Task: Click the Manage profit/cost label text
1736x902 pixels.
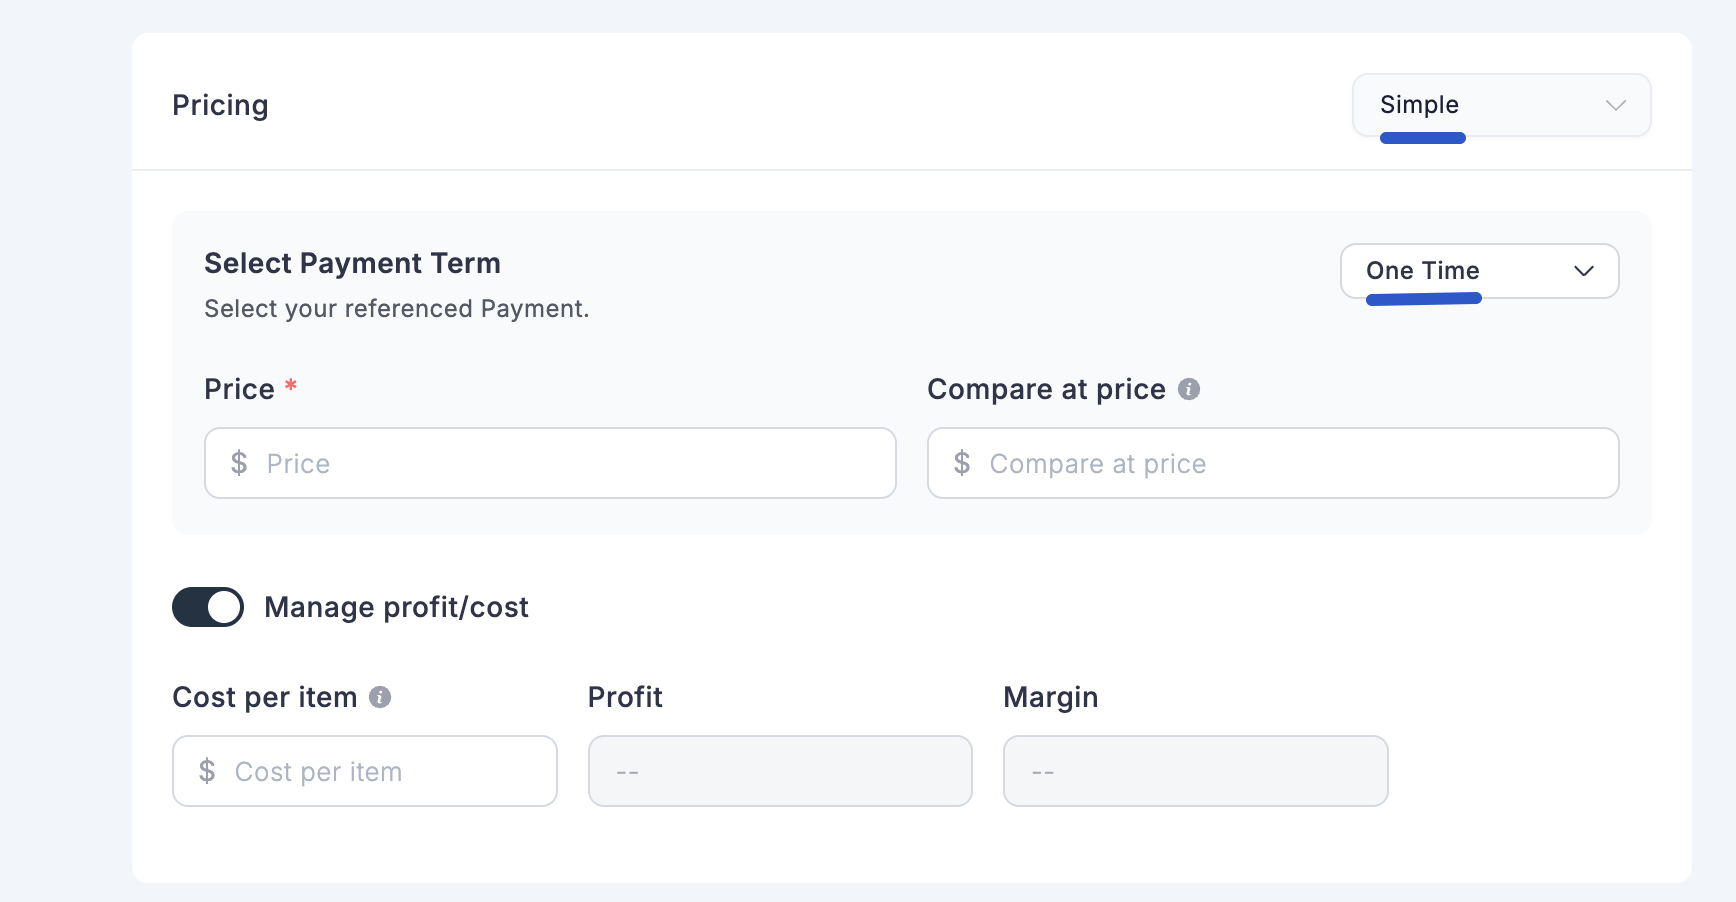Action: pos(396,607)
